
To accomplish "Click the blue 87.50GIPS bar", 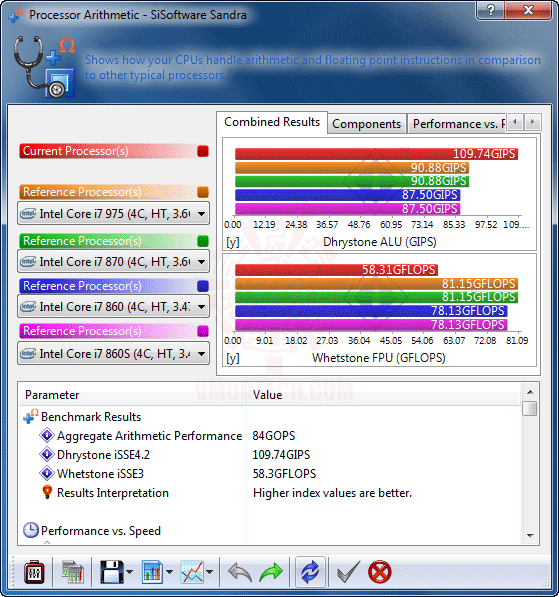I will [348, 195].
